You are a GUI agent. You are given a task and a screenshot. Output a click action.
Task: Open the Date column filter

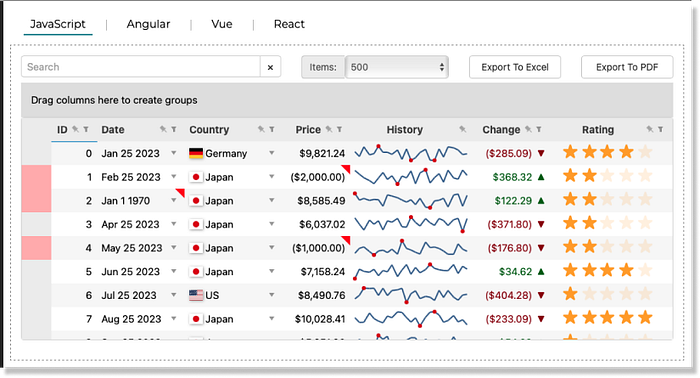(174, 129)
